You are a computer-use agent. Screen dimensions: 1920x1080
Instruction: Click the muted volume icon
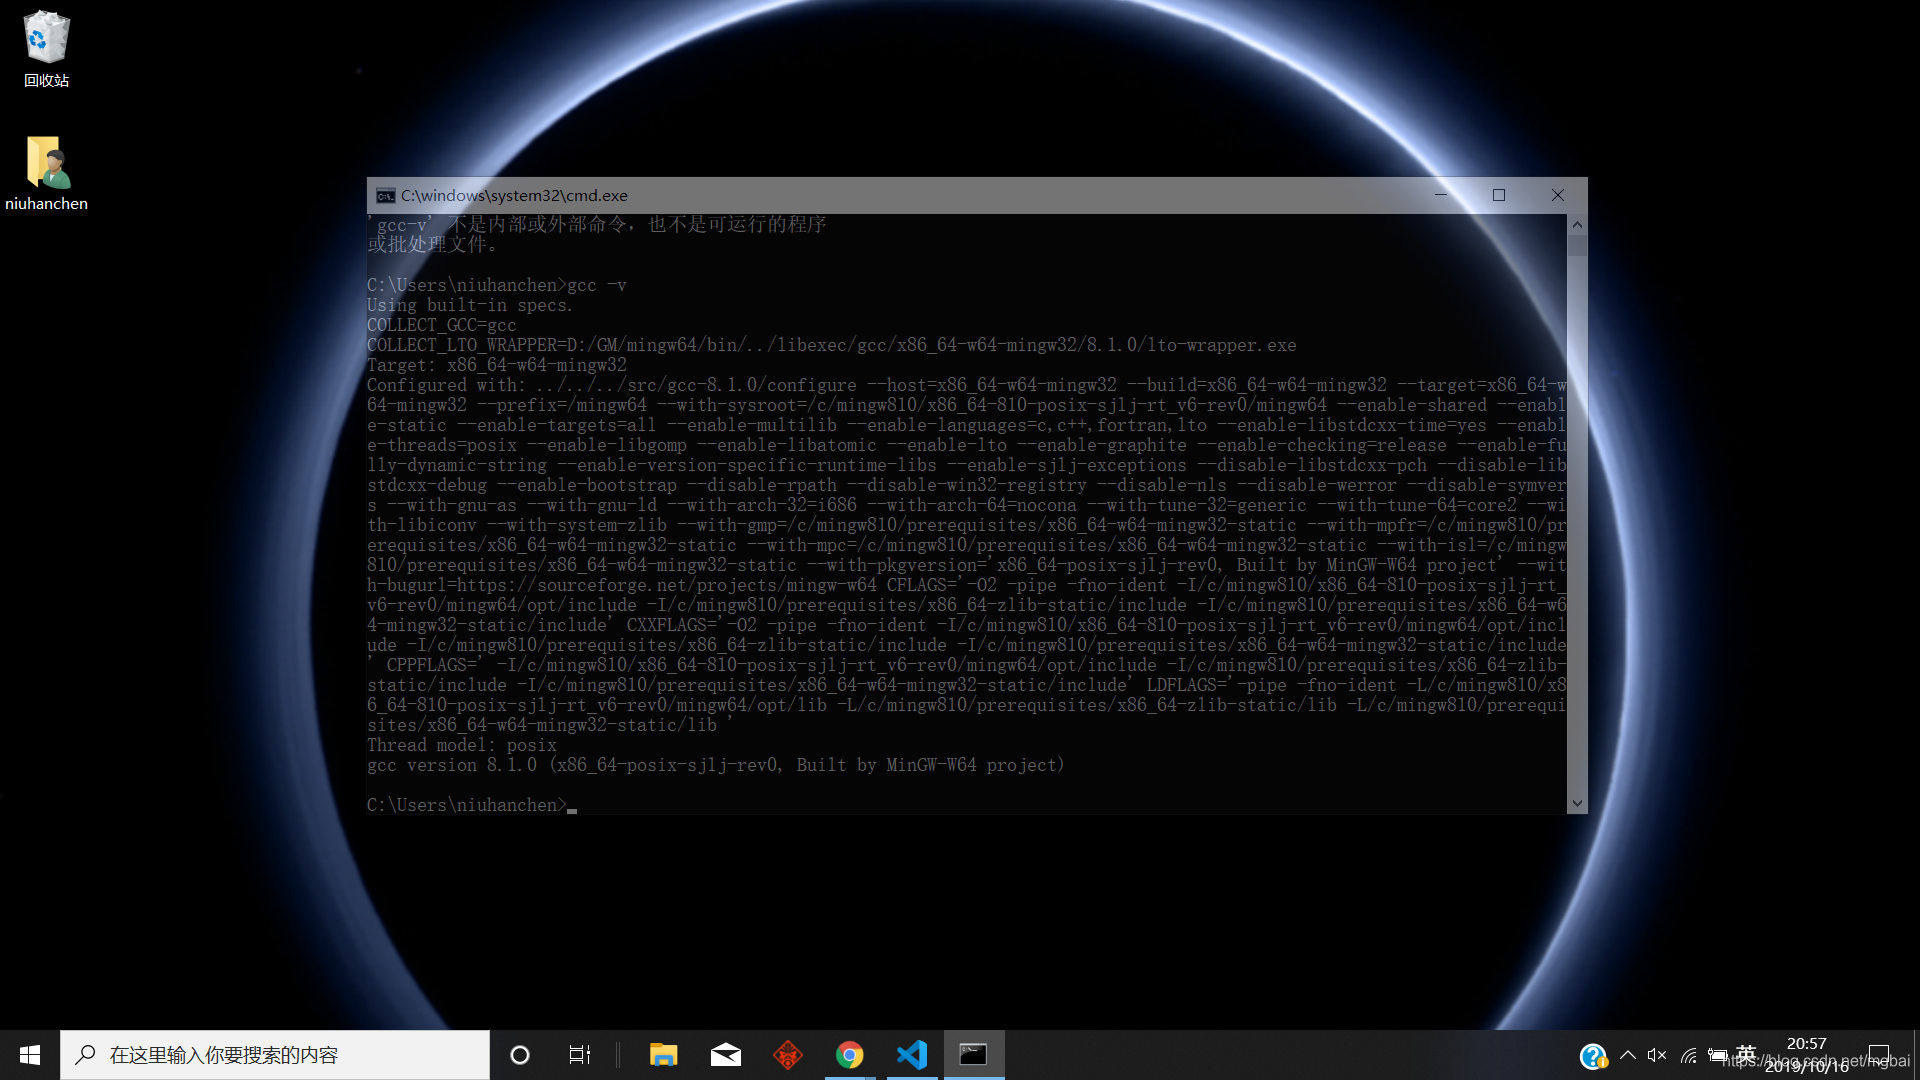(x=1657, y=1055)
